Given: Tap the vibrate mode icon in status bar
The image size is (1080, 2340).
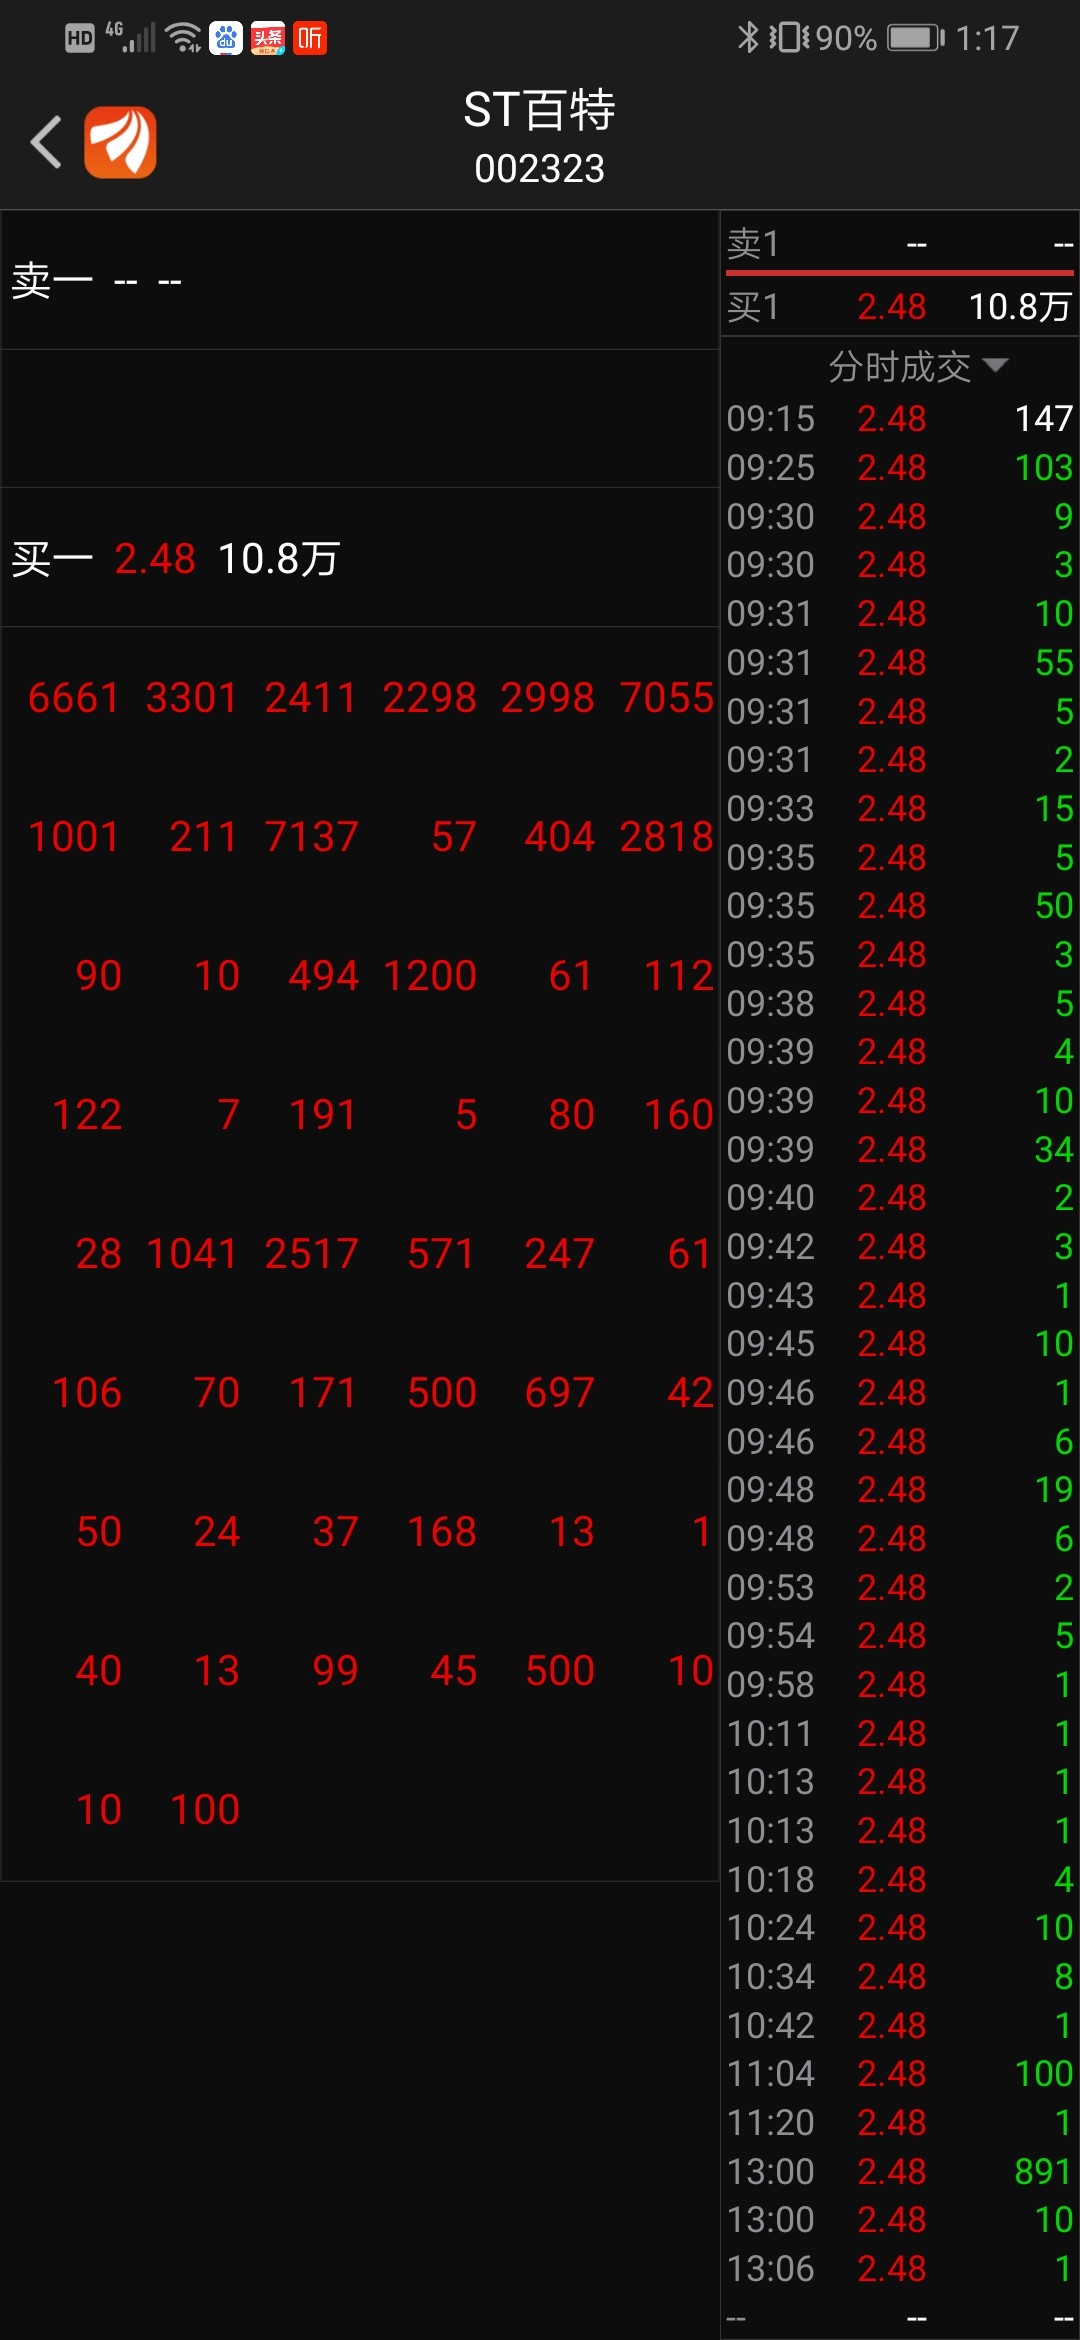Looking at the screenshot, I should coord(789,38).
